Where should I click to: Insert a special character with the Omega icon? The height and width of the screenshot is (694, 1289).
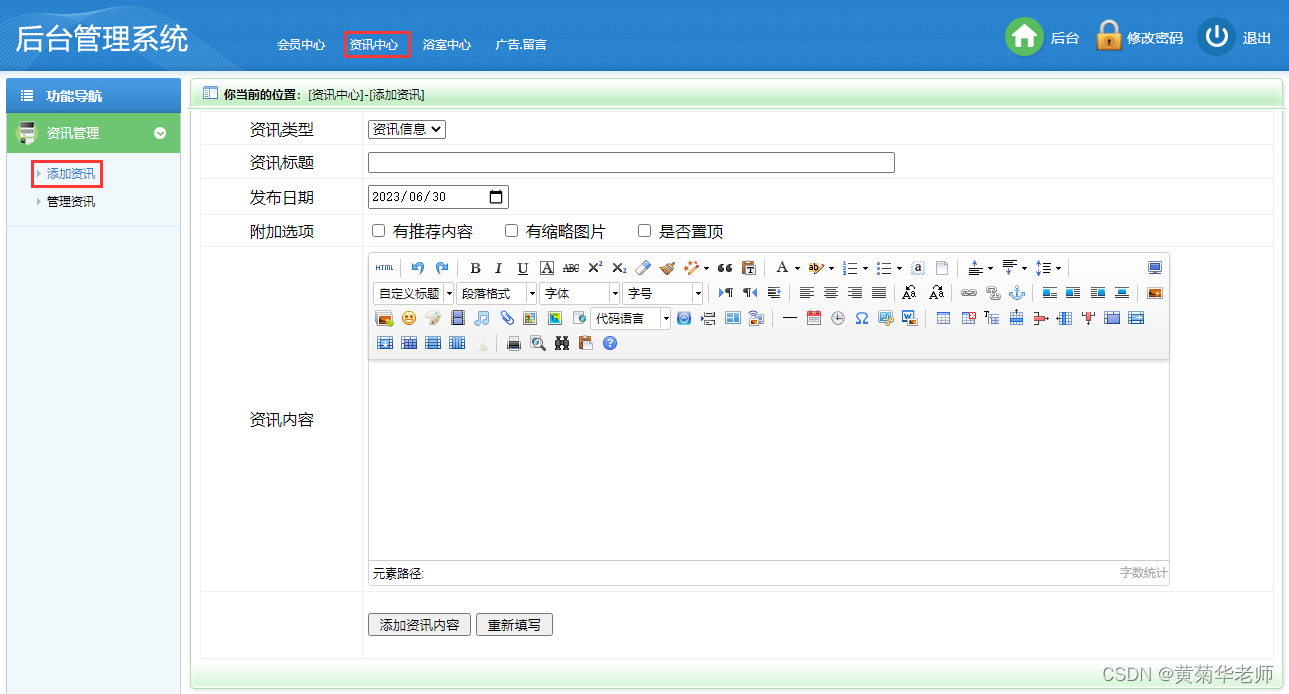[x=861, y=318]
